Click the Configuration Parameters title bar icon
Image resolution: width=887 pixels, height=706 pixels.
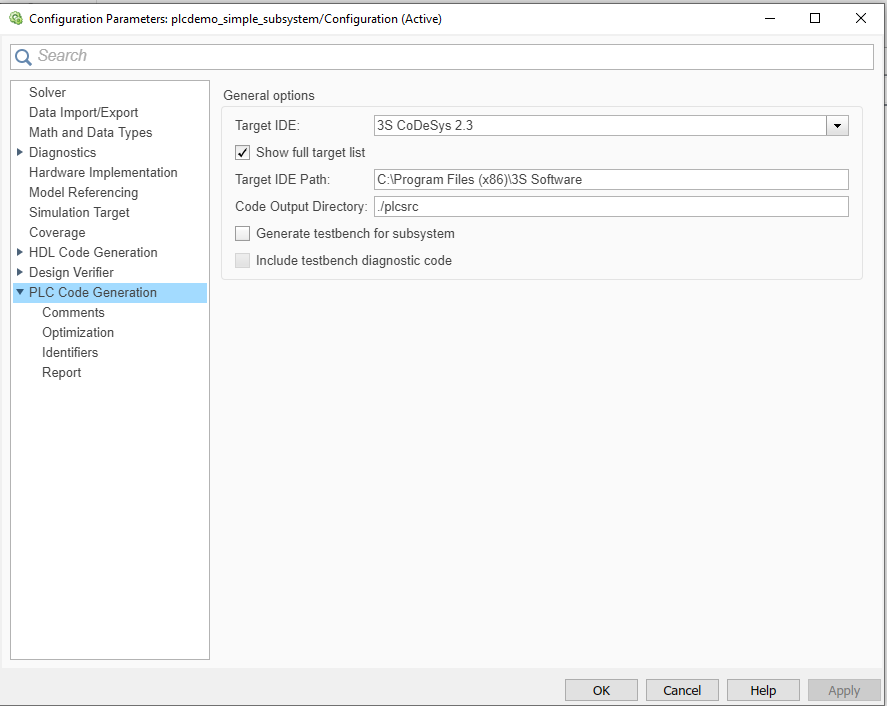coord(15,18)
